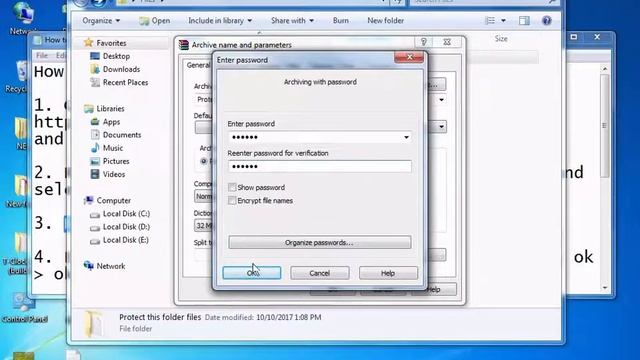Click the Favorites star icon
This screenshot has width=640, height=360.
coord(88,42)
